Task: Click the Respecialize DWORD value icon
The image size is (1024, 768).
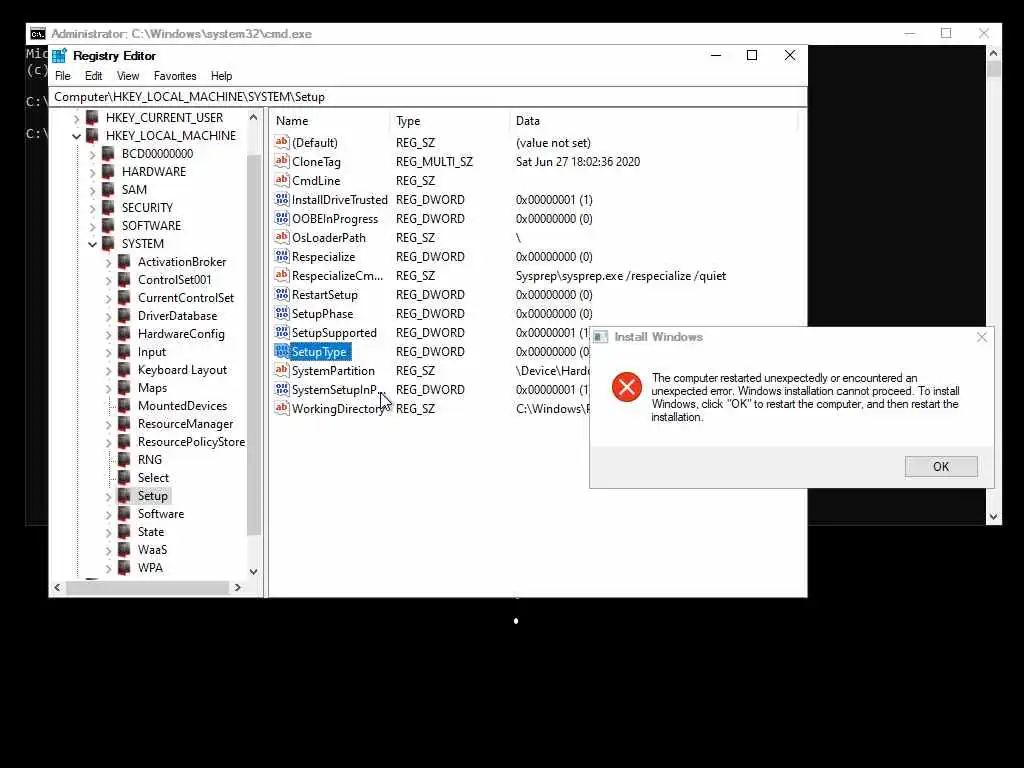Action: 281,256
